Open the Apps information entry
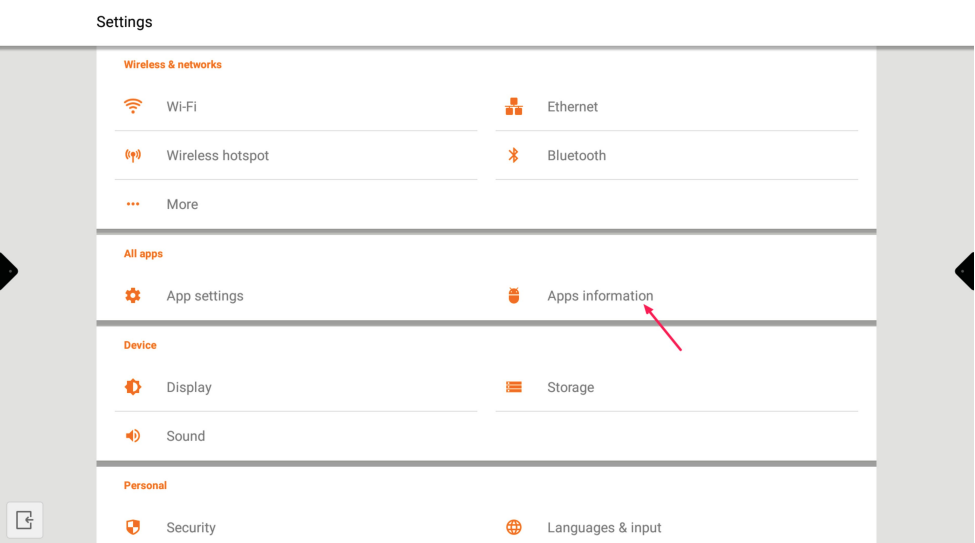The height and width of the screenshot is (543, 975). (600, 296)
